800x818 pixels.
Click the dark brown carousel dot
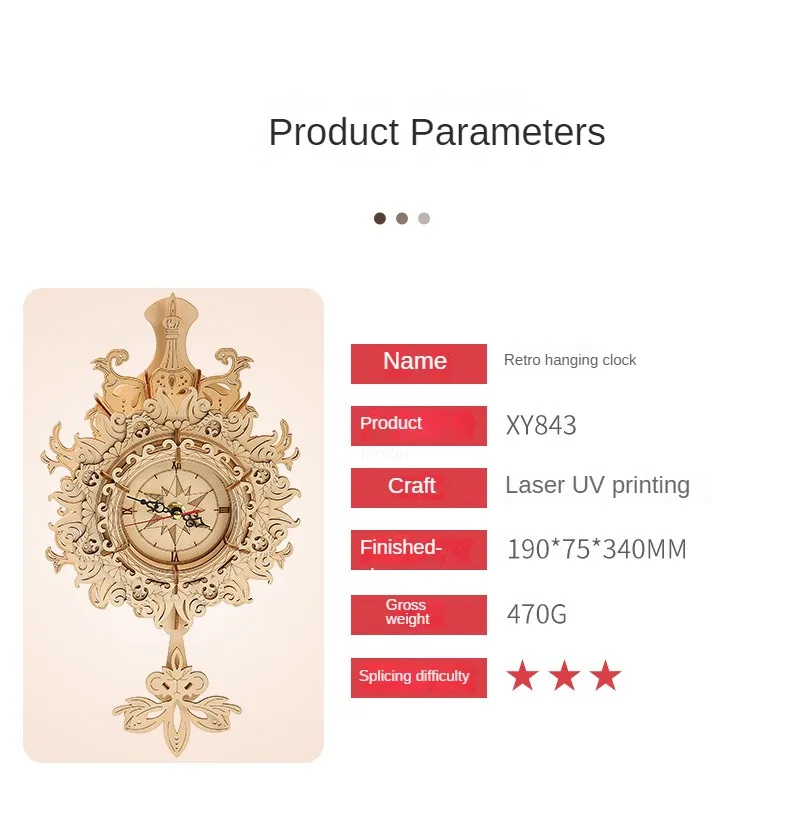tap(380, 219)
